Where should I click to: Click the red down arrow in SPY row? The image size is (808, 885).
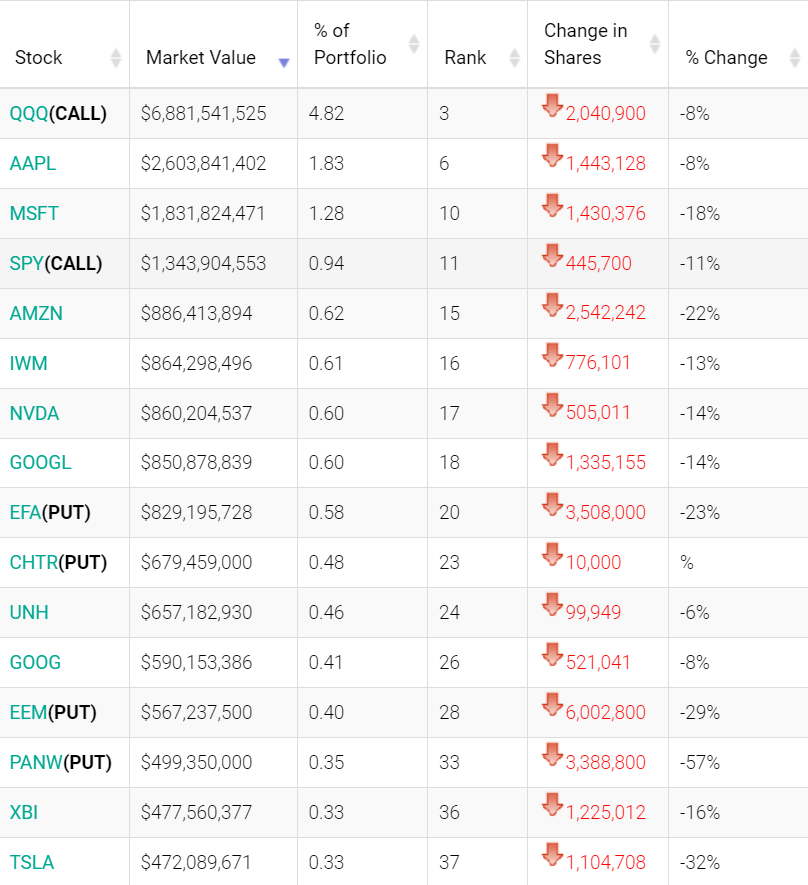pyautogui.click(x=552, y=256)
